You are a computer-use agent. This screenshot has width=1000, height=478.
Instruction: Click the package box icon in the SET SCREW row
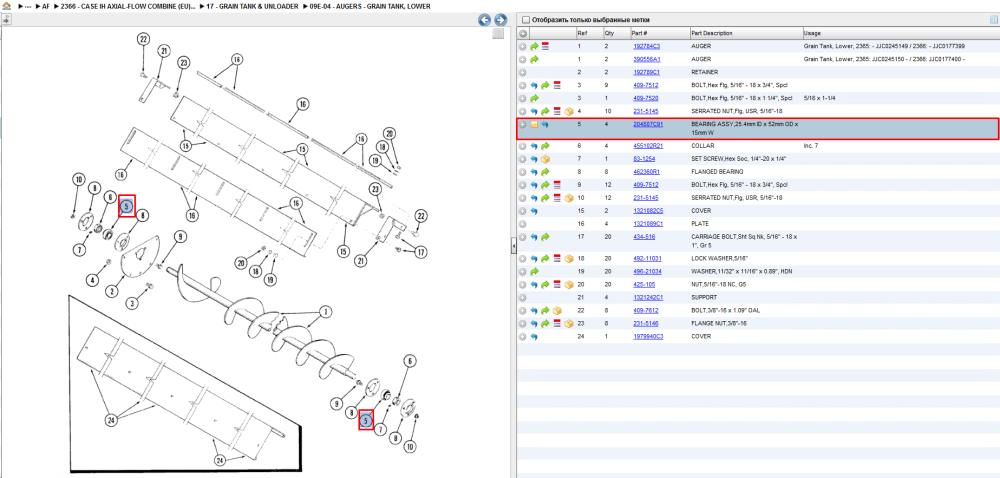point(545,159)
